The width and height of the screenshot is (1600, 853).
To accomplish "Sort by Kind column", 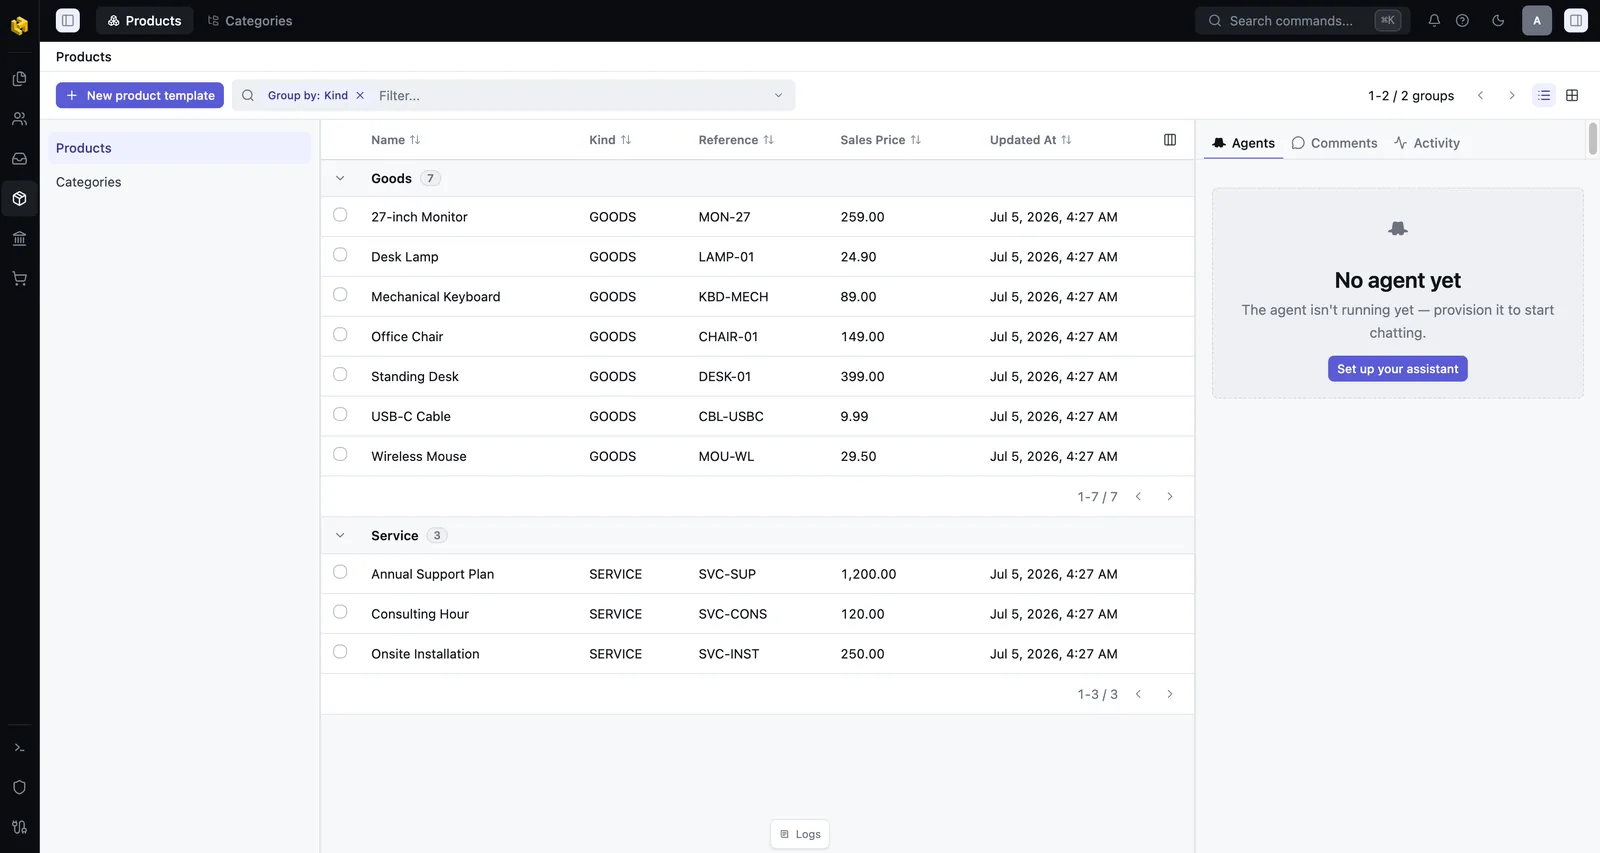I will click(x=610, y=140).
